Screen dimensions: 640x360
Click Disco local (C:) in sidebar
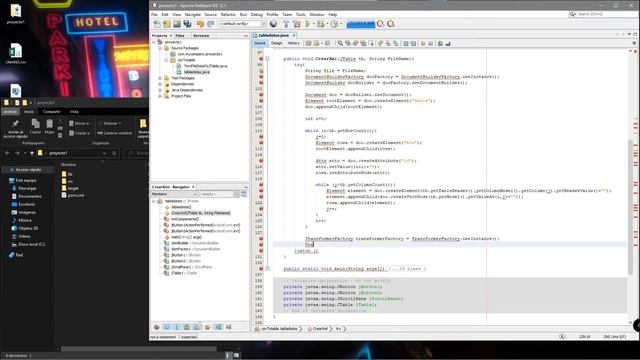(x=28, y=244)
